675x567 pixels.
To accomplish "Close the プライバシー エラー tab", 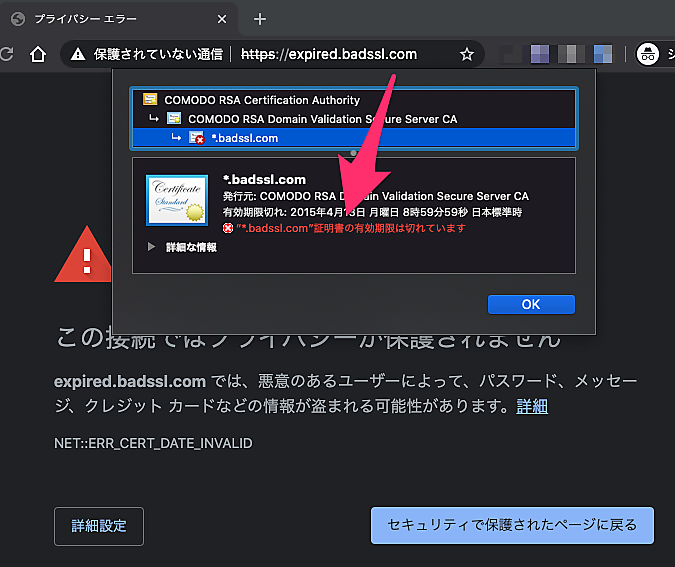I will (222, 19).
